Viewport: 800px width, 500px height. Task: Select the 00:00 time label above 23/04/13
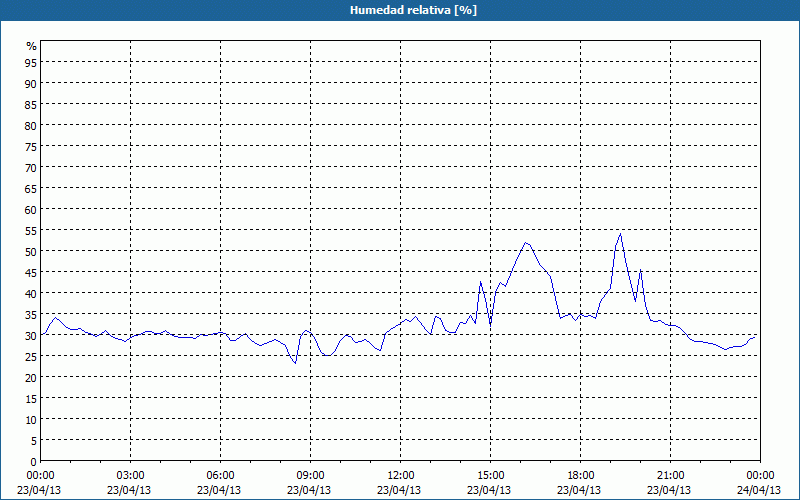[x=40, y=476]
